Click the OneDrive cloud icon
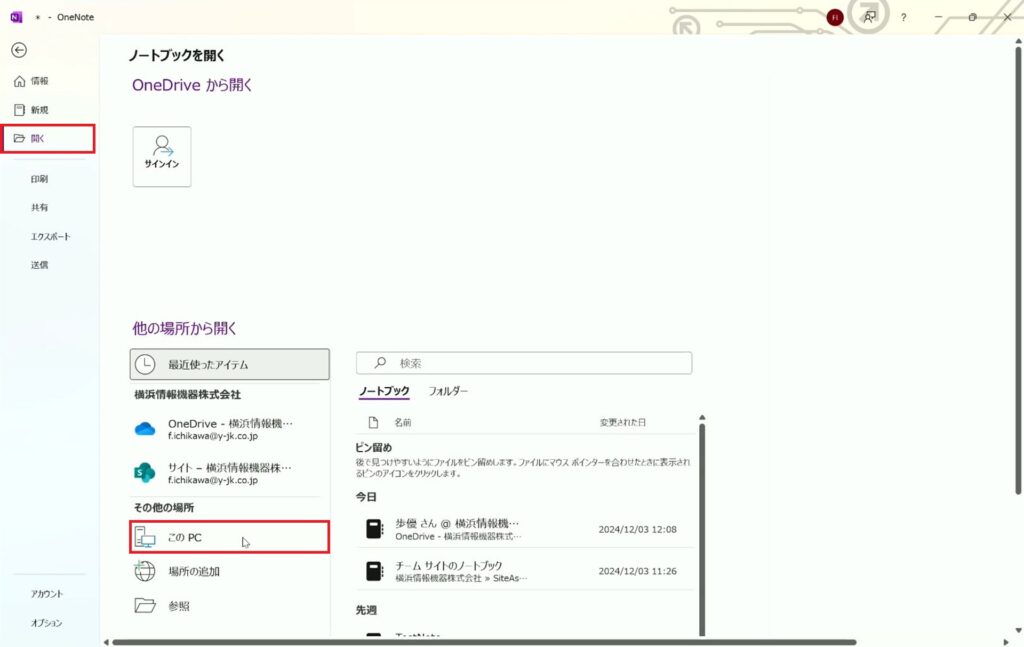This screenshot has height=647, width=1024. (x=145, y=429)
